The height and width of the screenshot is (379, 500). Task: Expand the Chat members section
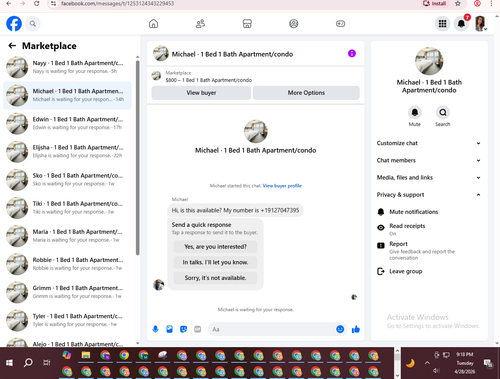coord(429,160)
